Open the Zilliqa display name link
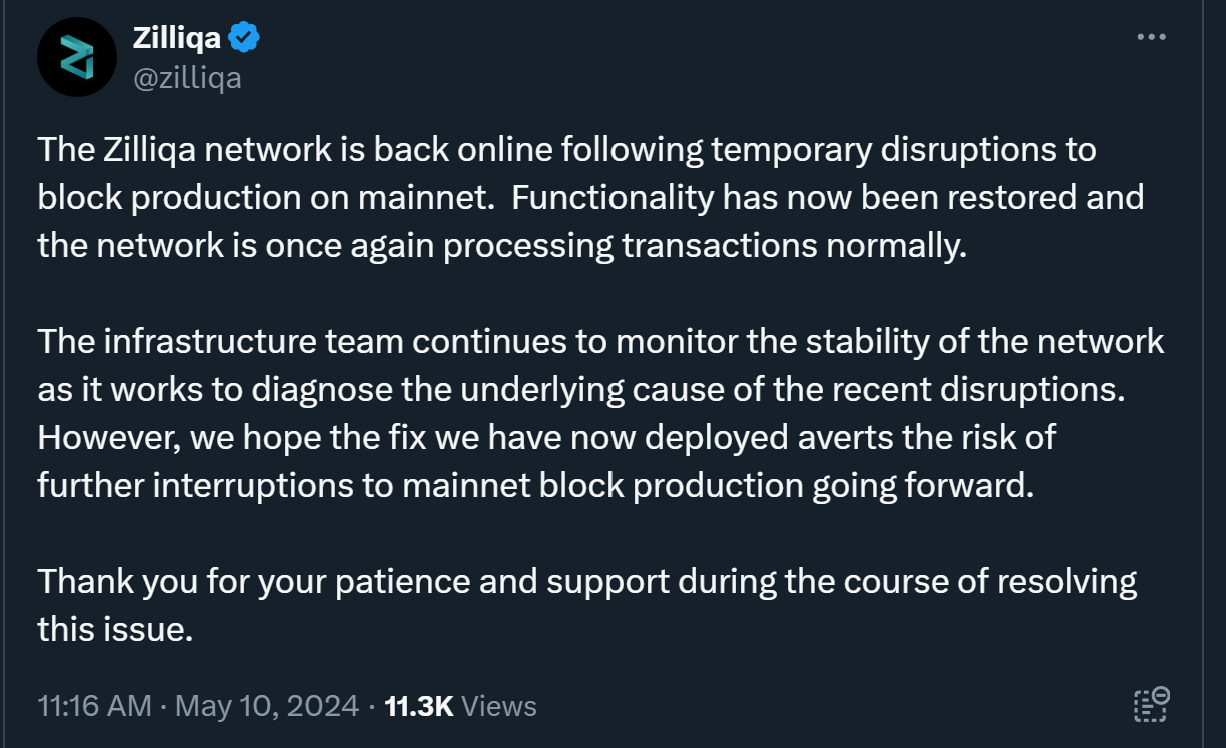Screen dimensions: 1226x748 (176, 38)
